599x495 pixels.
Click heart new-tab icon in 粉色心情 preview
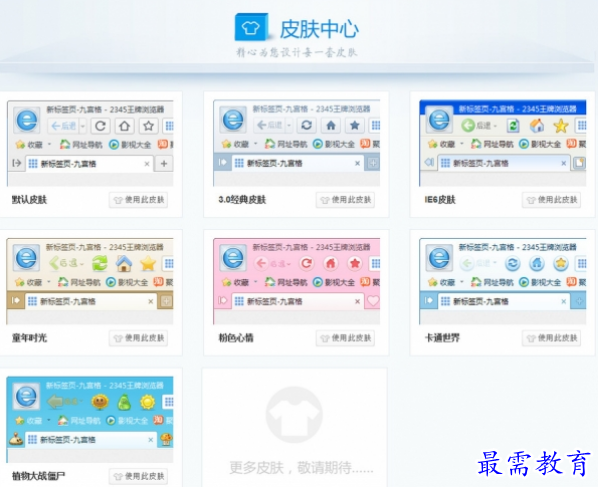pos(373,301)
